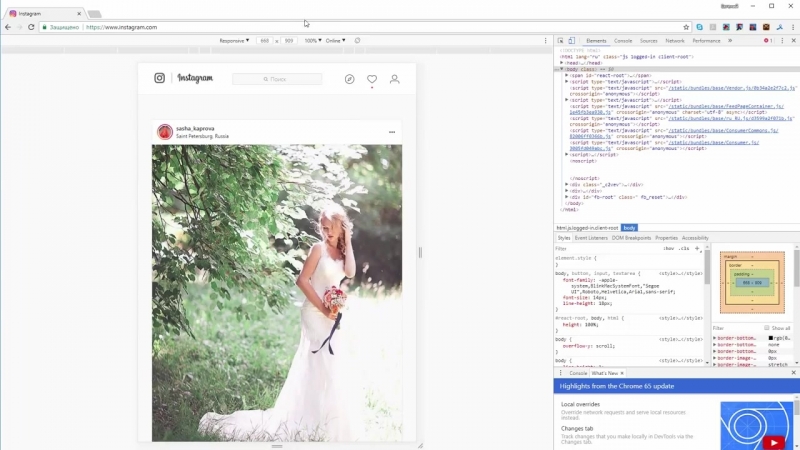Click the address bar URL
The image size is (800, 450).
click(121, 27)
